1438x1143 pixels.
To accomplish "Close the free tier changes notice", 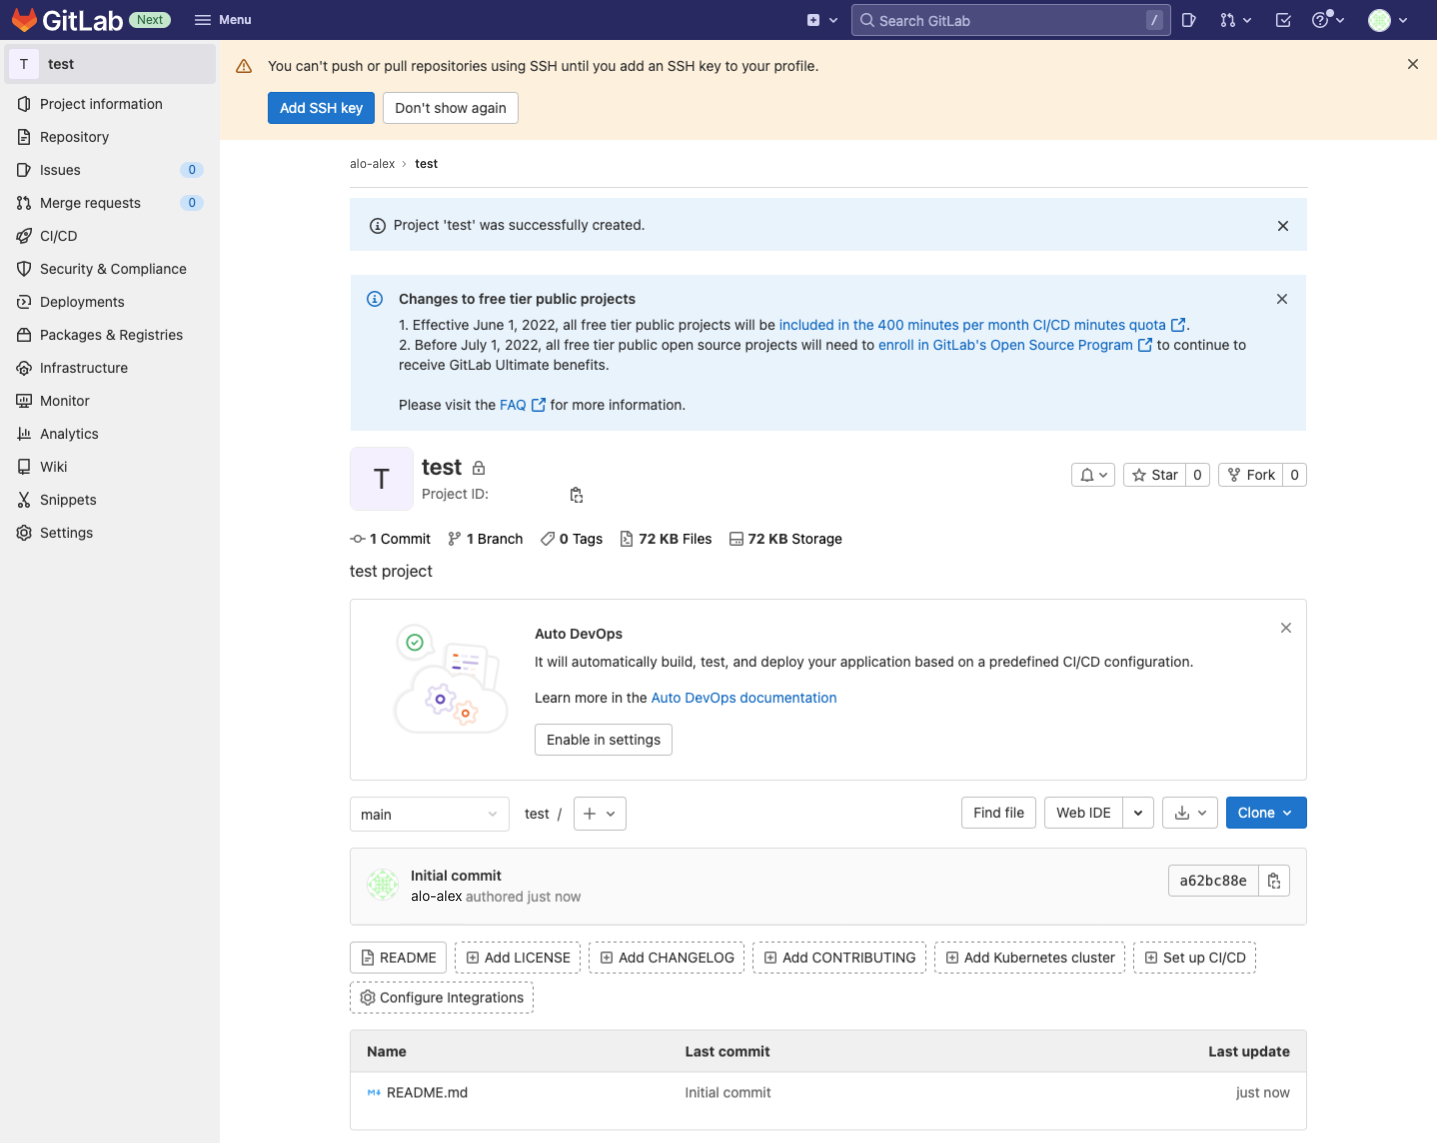I will click(1282, 299).
